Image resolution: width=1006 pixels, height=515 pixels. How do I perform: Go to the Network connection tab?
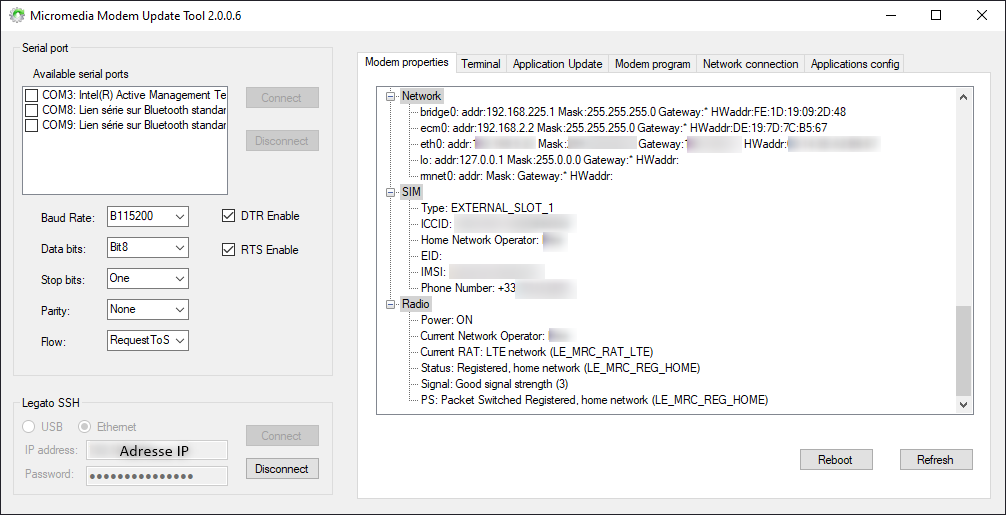pyautogui.click(x=750, y=64)
